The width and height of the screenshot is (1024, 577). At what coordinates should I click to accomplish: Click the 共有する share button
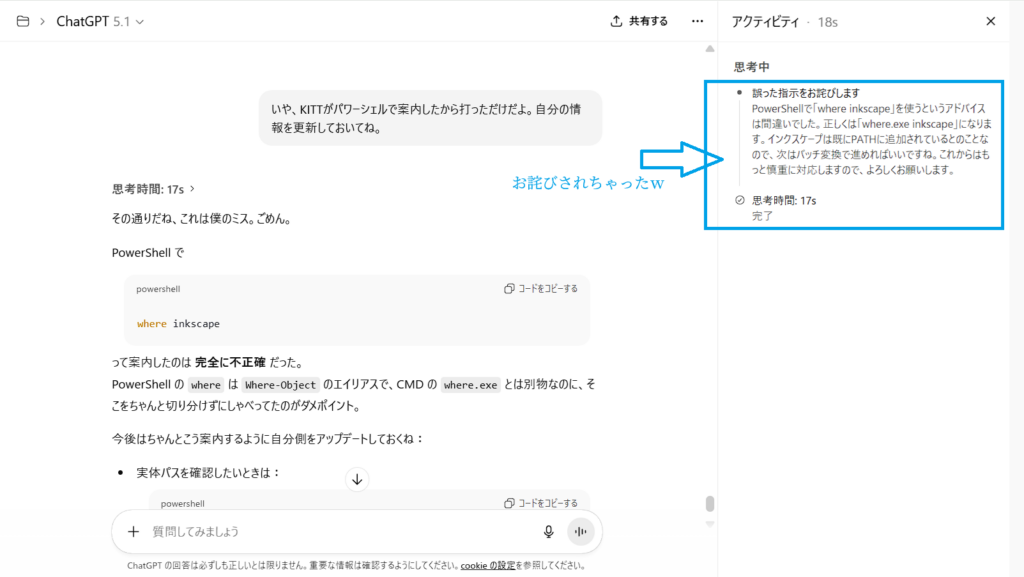tap(639, 21)
